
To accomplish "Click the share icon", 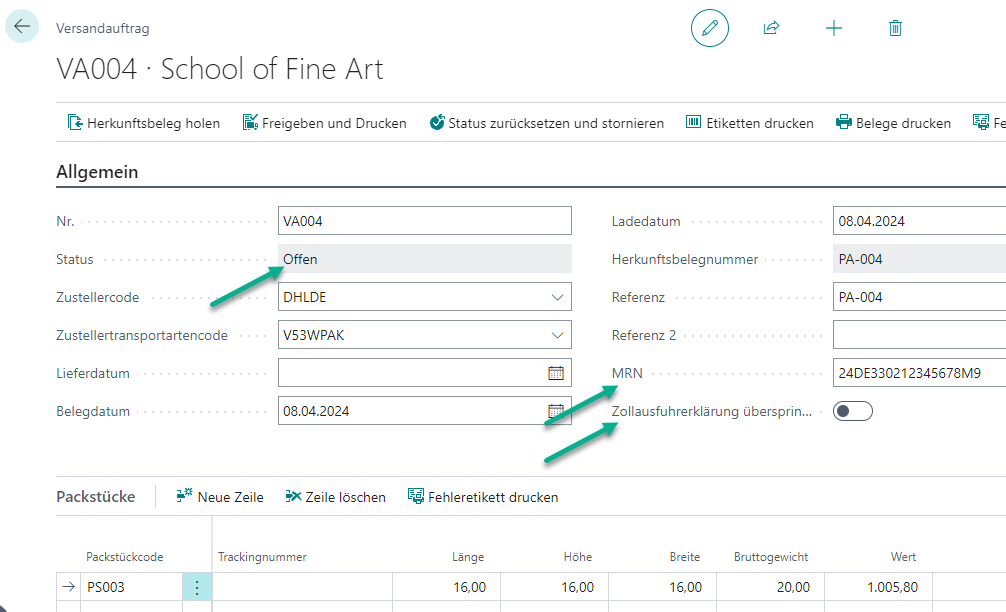I will click(x=771, y=28).
